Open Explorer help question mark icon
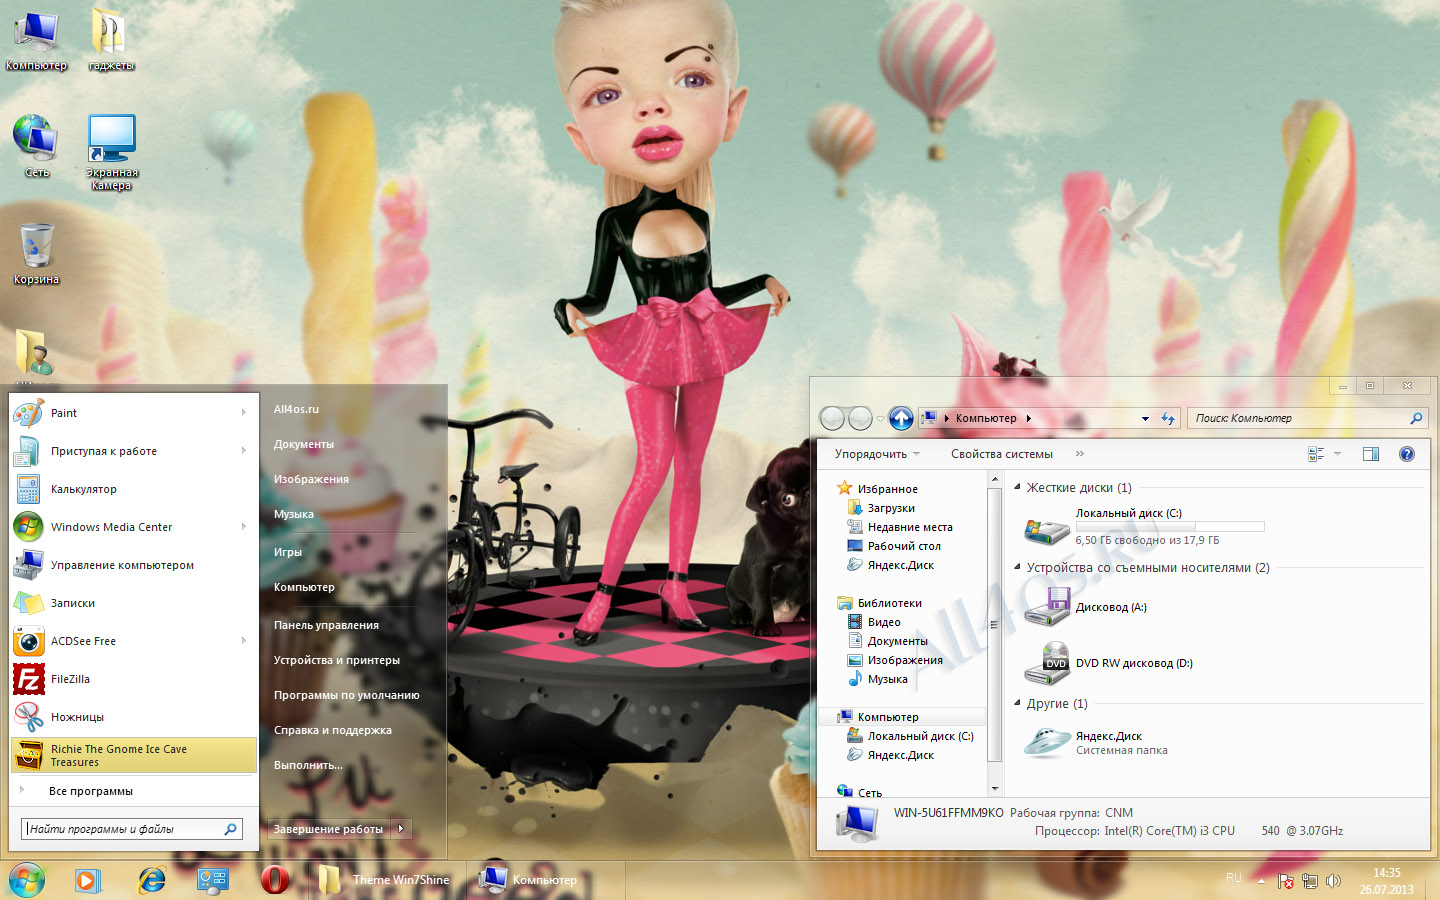The height and width of the screenshot is (900, 1440). point(1407,454)
